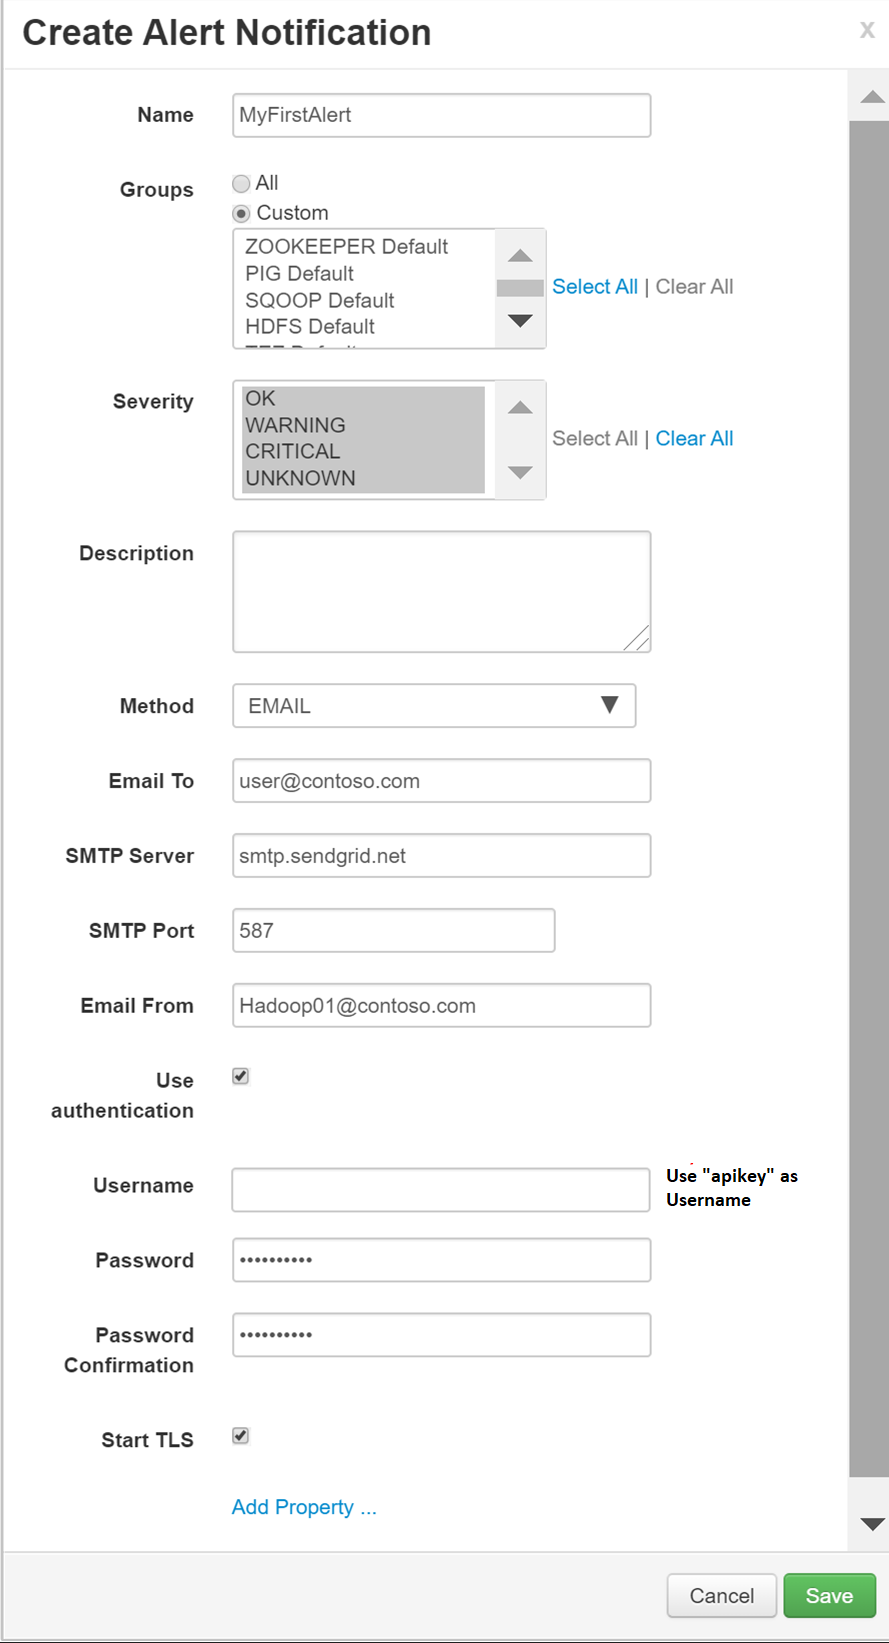This screenshot has width=889, height=1643.
Task: Click the Username input field
Action: click(x=440, y=1189)
